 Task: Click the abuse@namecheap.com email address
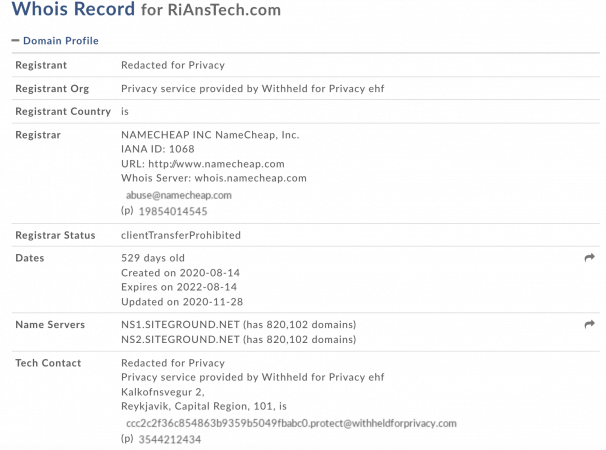[179, 195]
